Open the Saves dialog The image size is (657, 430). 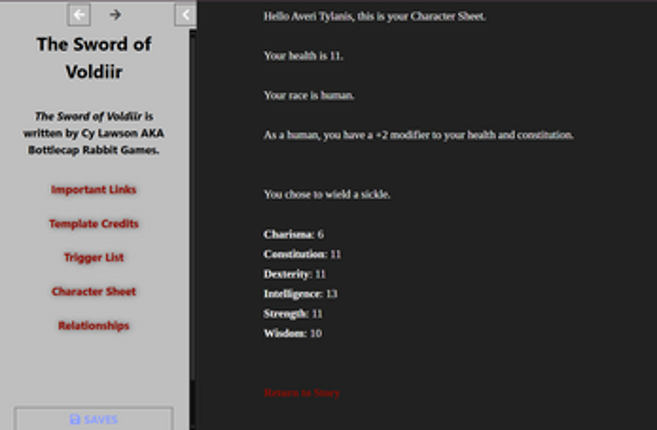94,419
